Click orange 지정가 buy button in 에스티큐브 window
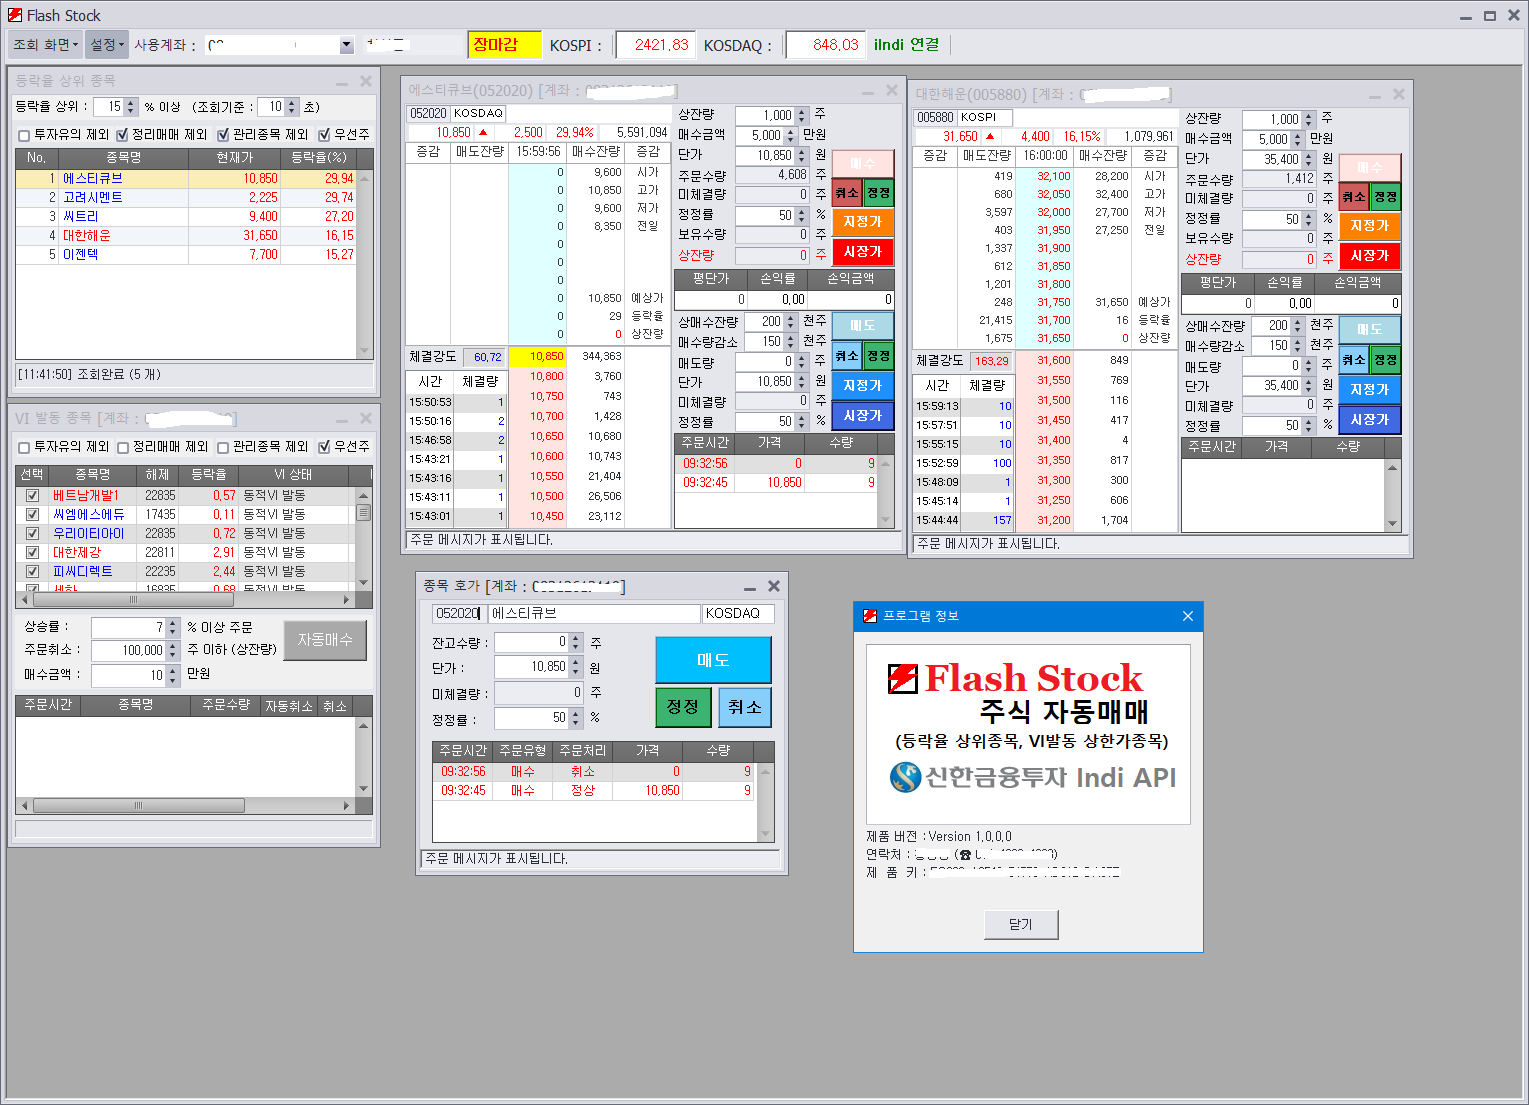1529x1105 pixels. pos(862,221)
